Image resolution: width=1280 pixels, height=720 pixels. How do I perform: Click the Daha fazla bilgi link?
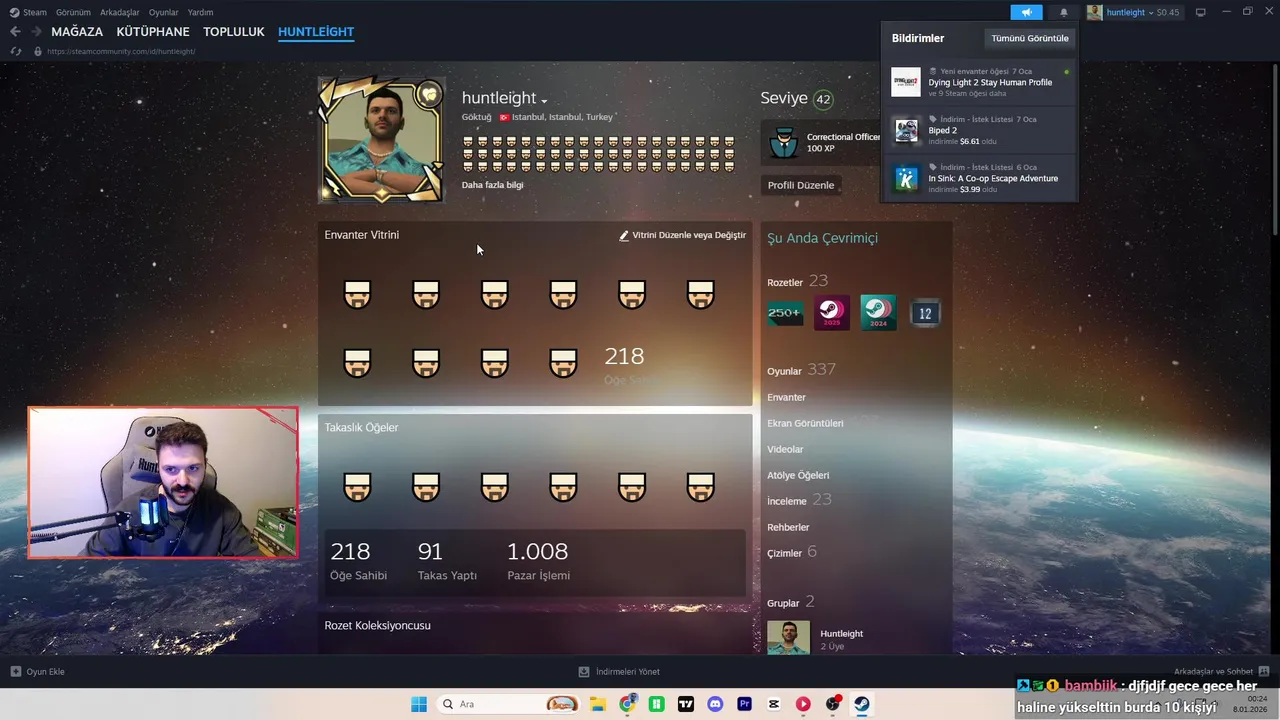[x=492, y=185]
